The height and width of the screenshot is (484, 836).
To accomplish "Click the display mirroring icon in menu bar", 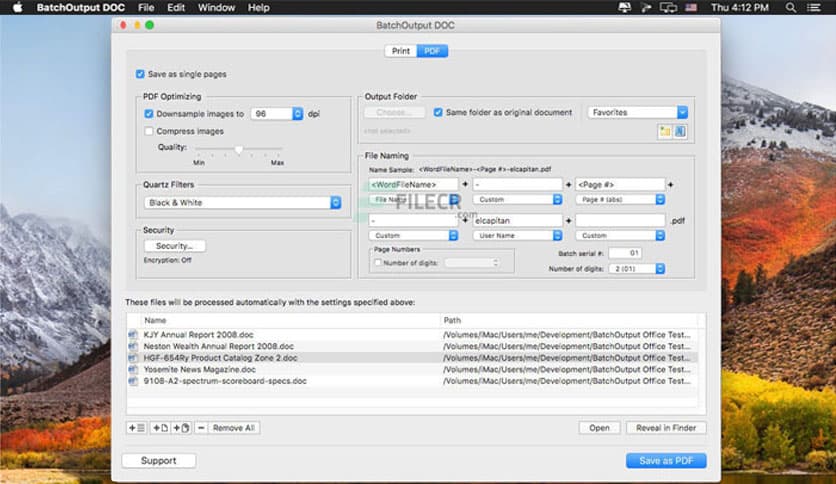I will click(x=668, y=7).
